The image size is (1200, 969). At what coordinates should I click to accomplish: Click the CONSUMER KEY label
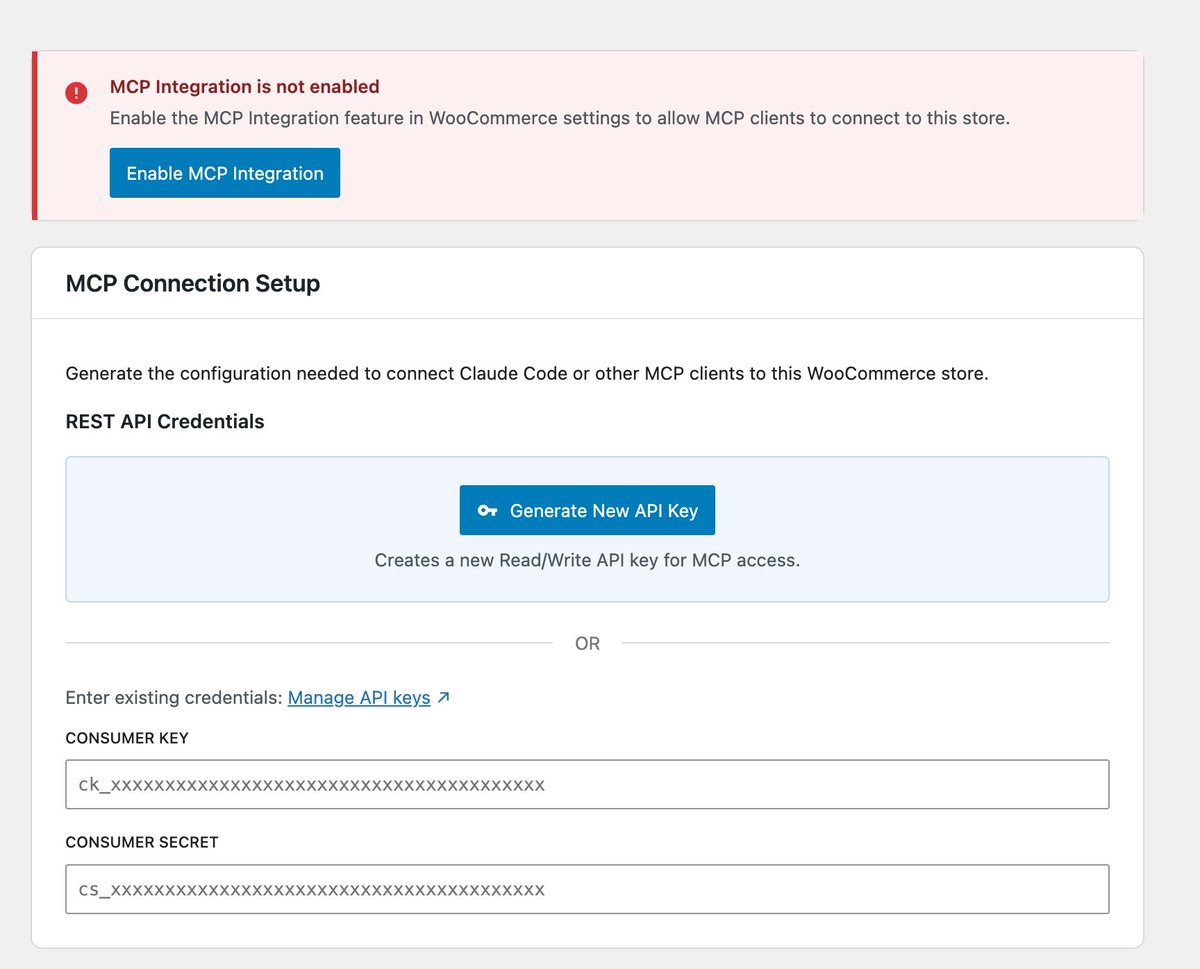(127, 738)
